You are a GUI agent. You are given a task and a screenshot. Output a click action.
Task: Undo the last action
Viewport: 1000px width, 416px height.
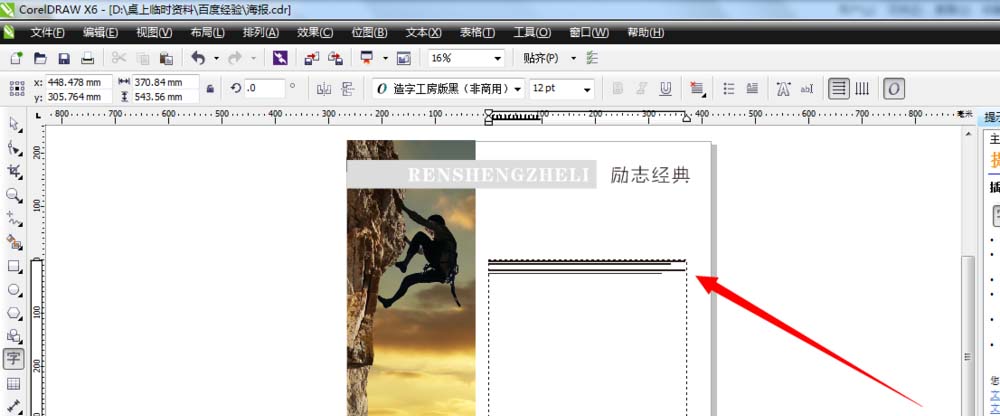coord(198,58)
